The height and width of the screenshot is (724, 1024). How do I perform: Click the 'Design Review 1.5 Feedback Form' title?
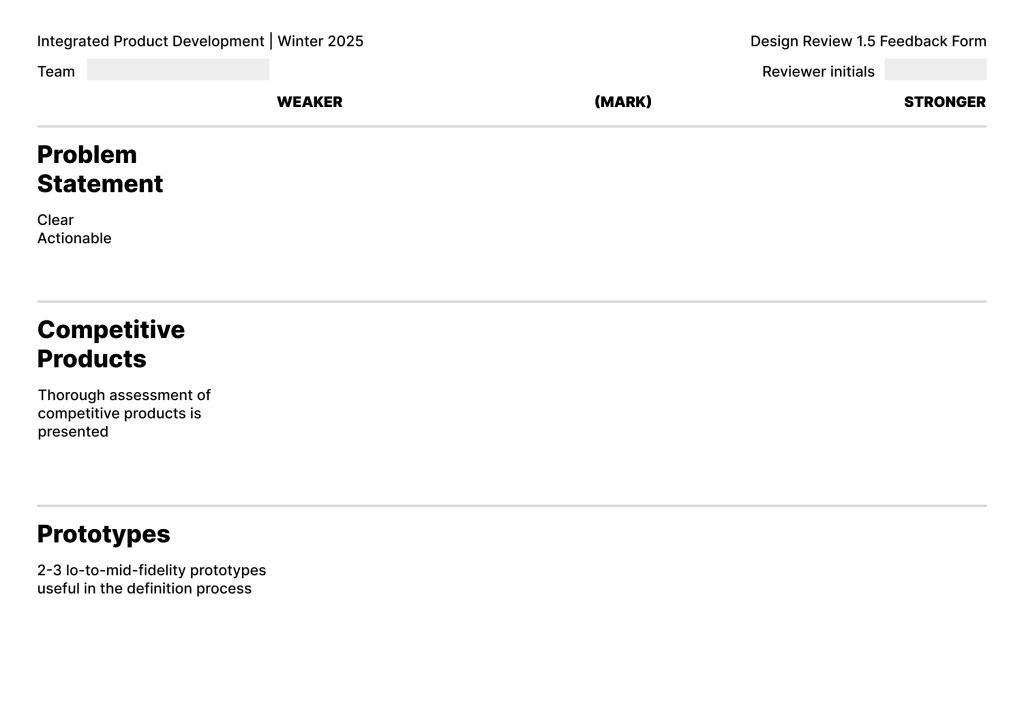coord(868,42)
